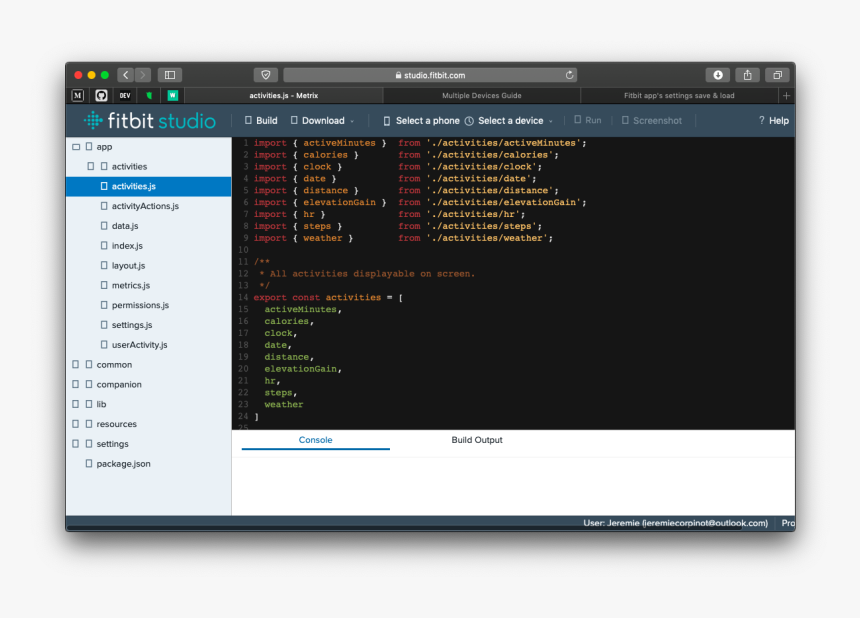This screenshot has height=618, width=860.
Task: Toggle the Safari sidebar button
Action: pyautogui.click(x=169, y=75)
